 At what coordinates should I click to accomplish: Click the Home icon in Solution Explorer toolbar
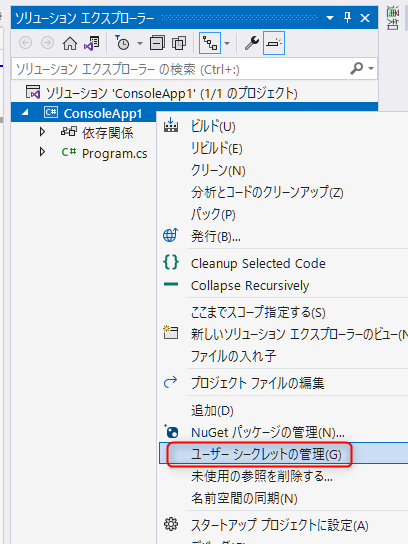(70, 43)
